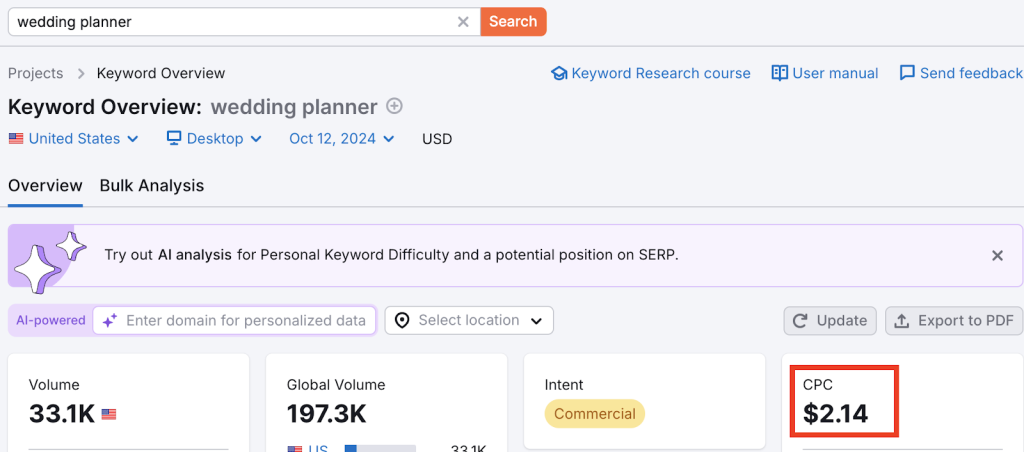
Task: Clear the wedding planner search text
Action: click(x=463, y=22)
